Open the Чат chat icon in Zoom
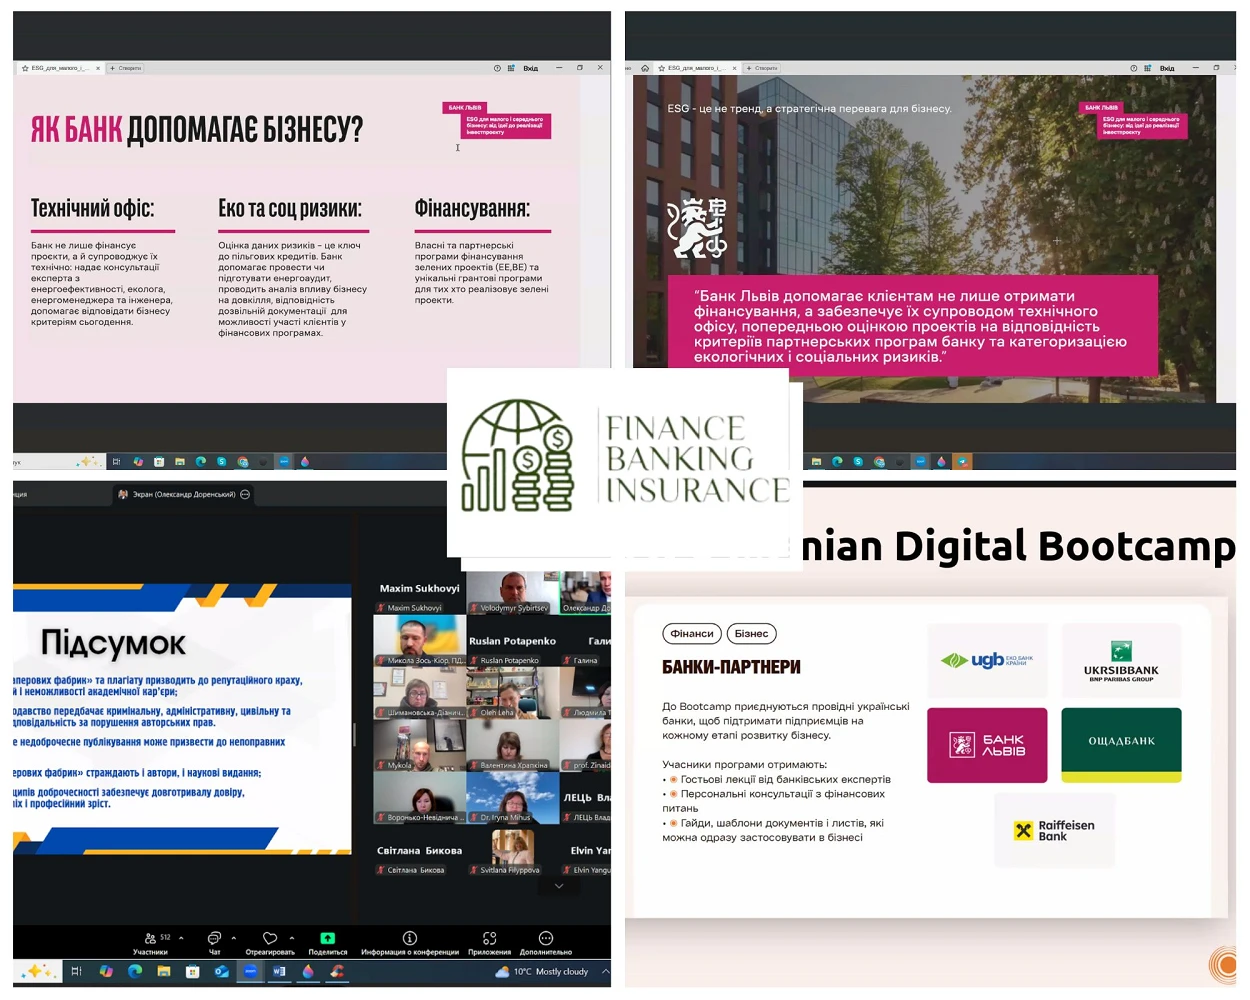This screenshot has height=1000, width=1250. pos(214,938)
